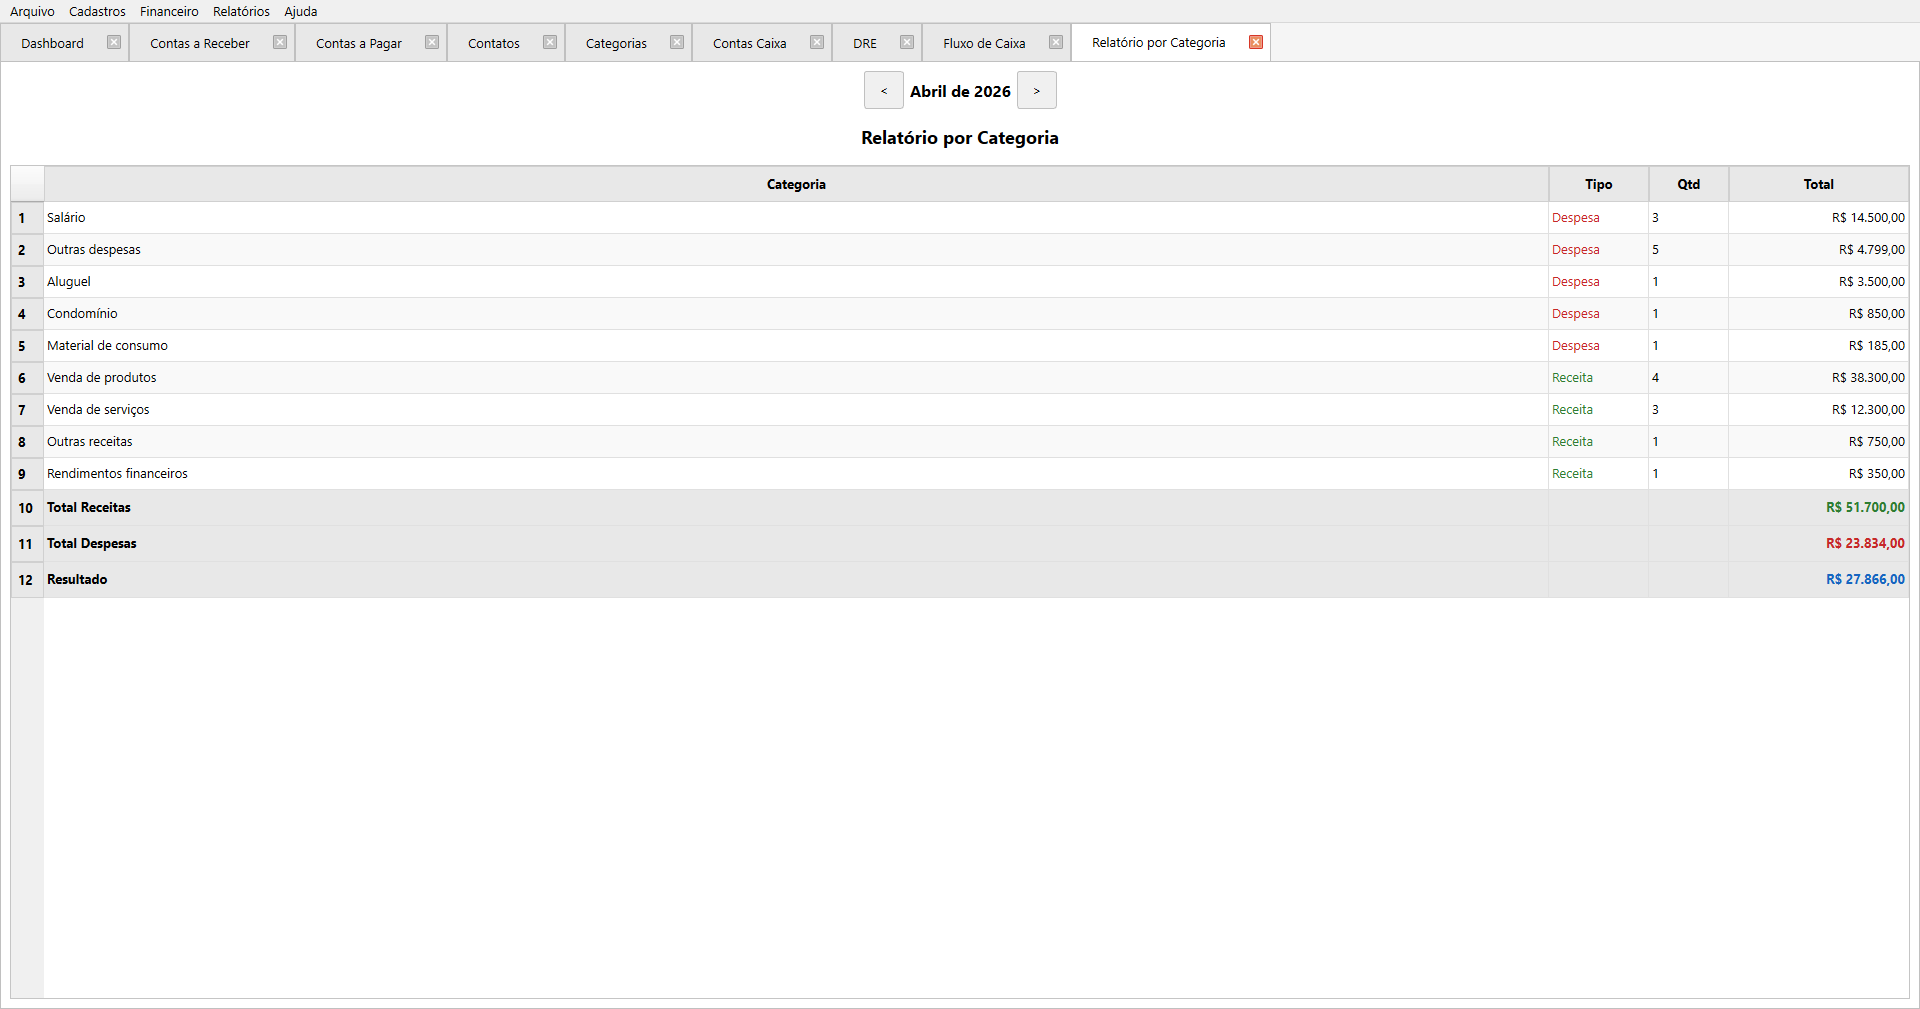Close the Contas Caixa tab
The image size is (1920, 1009).
(817, 43)
